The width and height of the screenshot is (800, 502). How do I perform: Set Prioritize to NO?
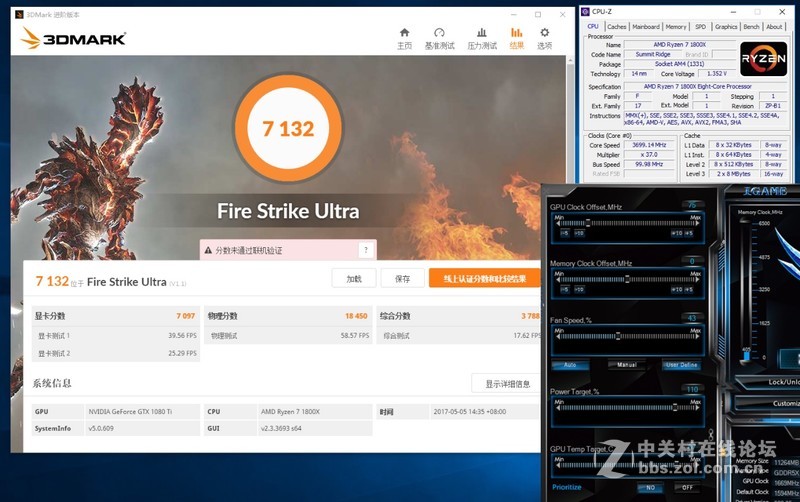coord(651,488)
